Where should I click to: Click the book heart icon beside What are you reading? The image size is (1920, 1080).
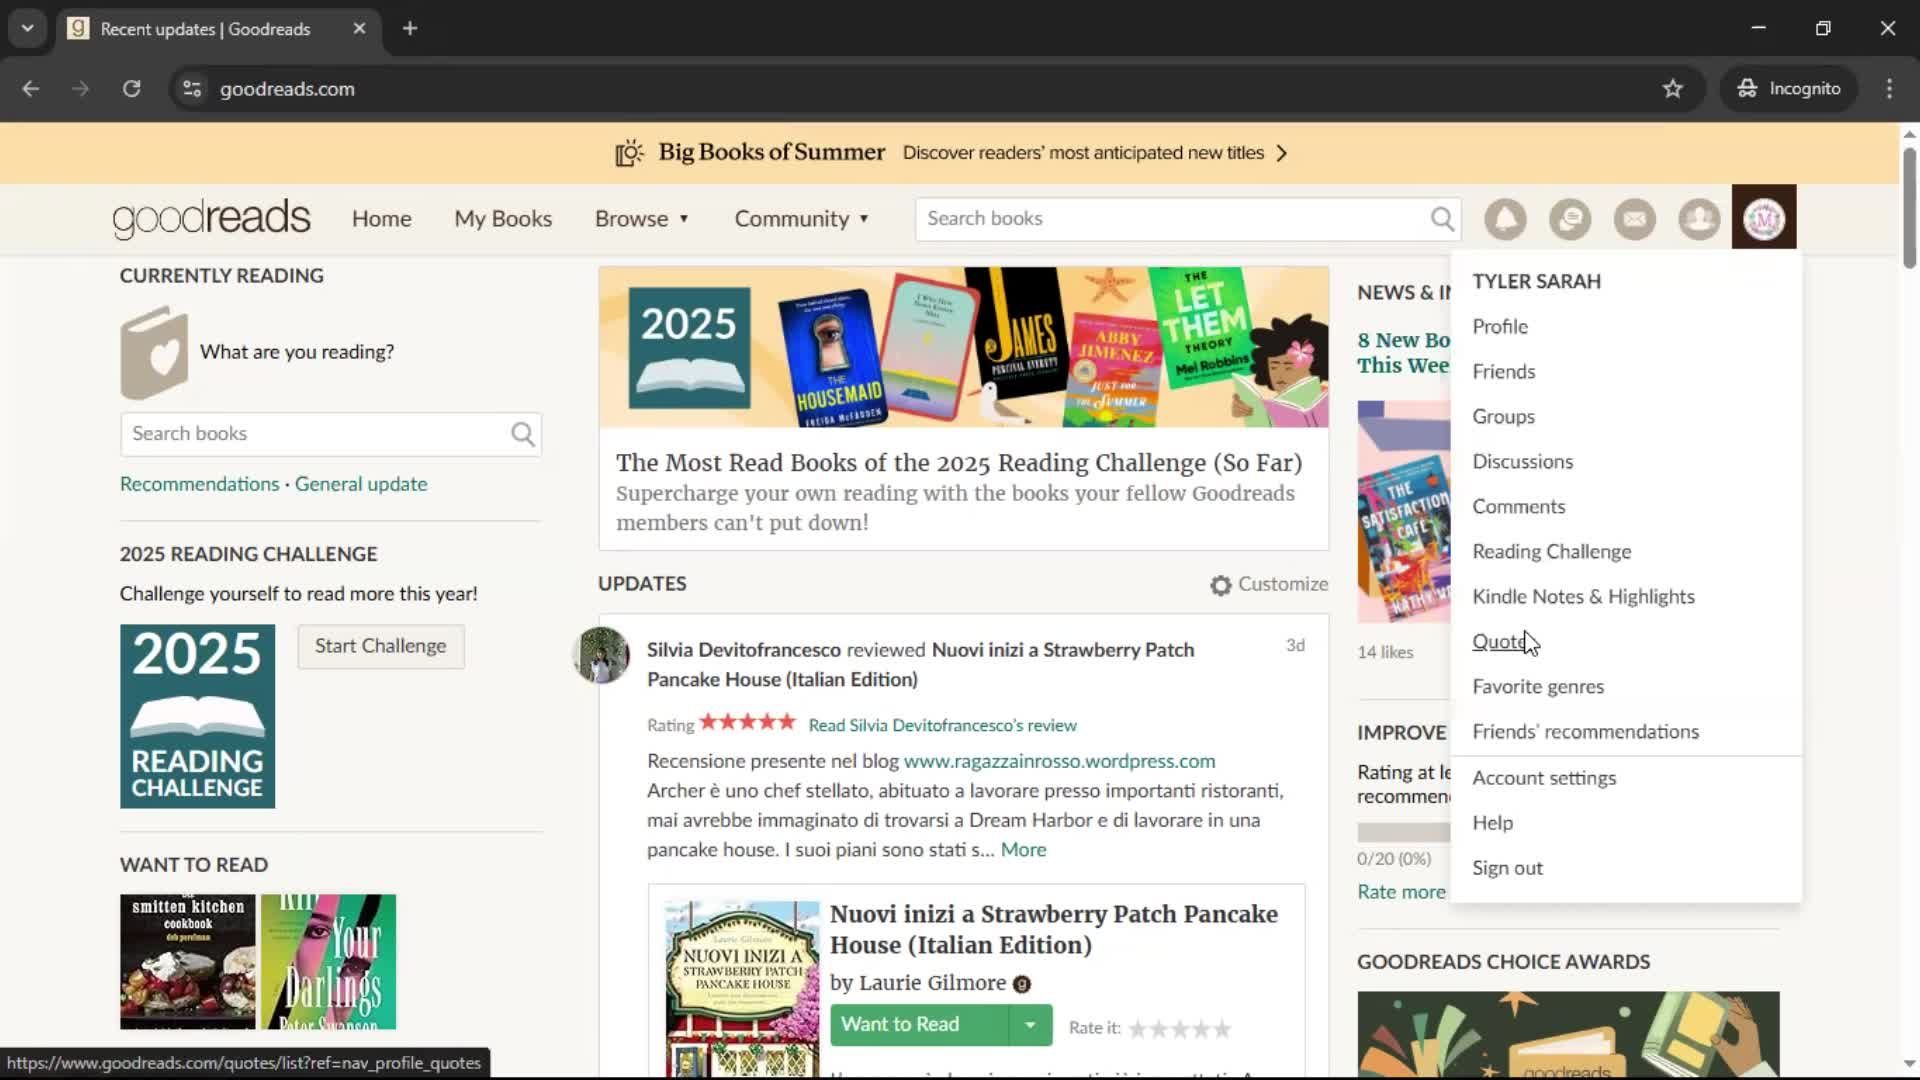tap(154, 352)
